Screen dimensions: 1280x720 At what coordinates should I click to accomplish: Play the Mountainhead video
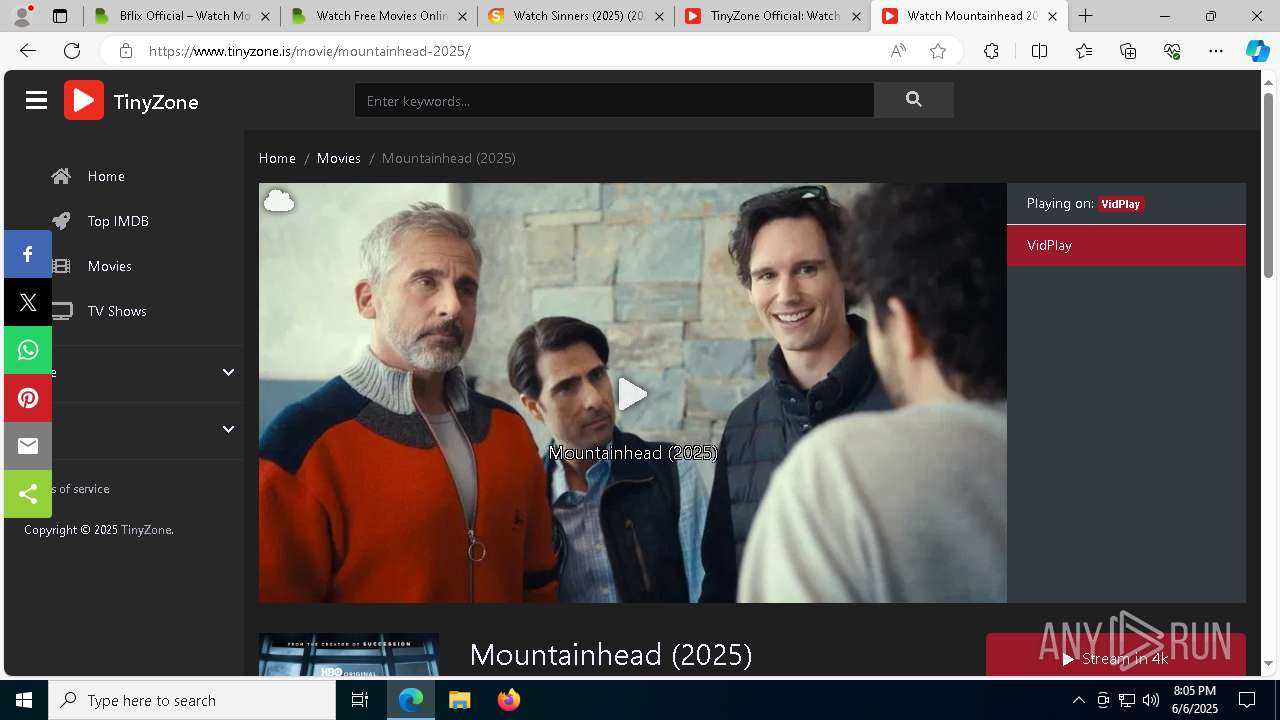coord(632,394)
